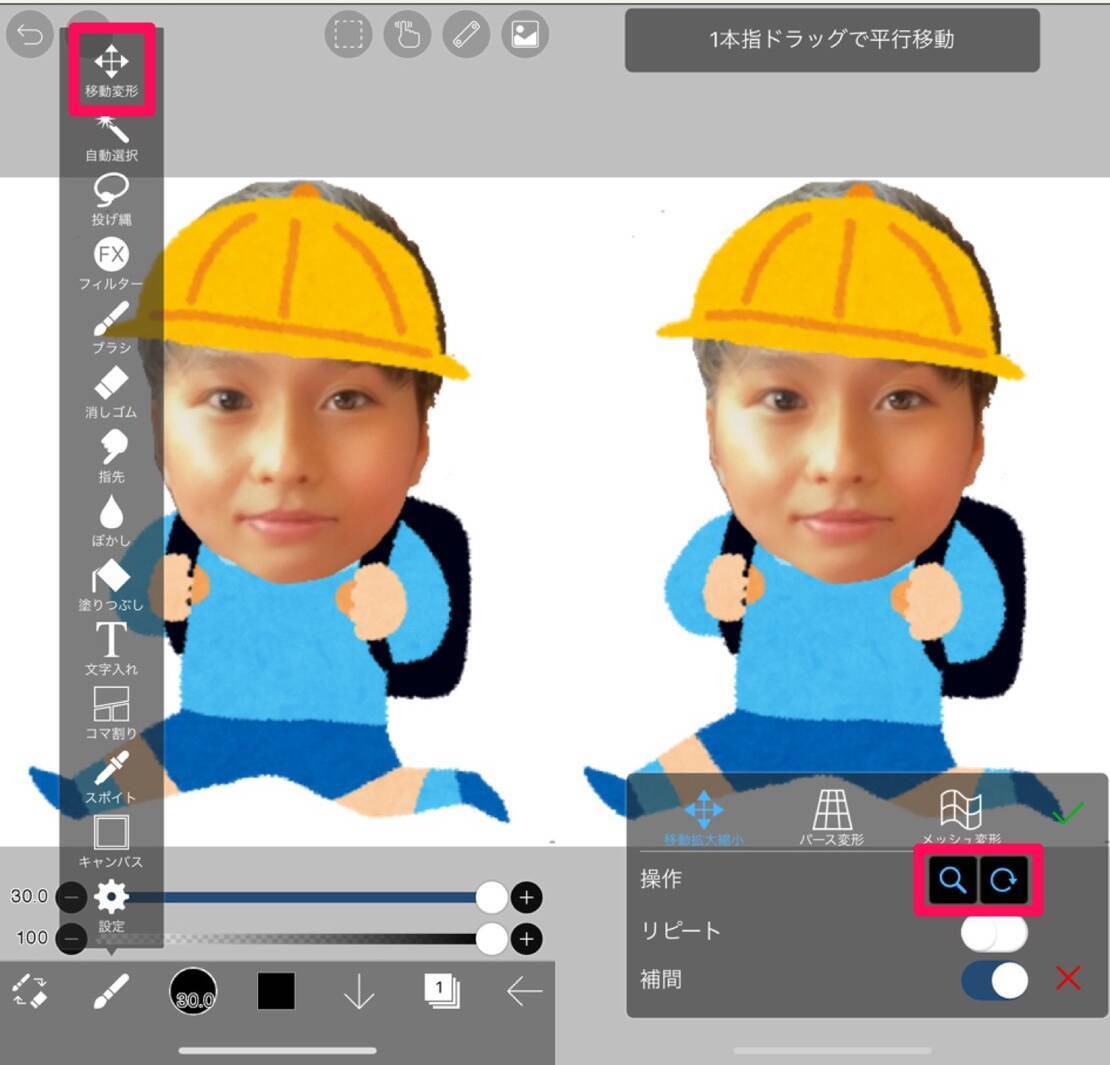Tap the material image icon
1110x1065 pixels.
tap(525, 34)
